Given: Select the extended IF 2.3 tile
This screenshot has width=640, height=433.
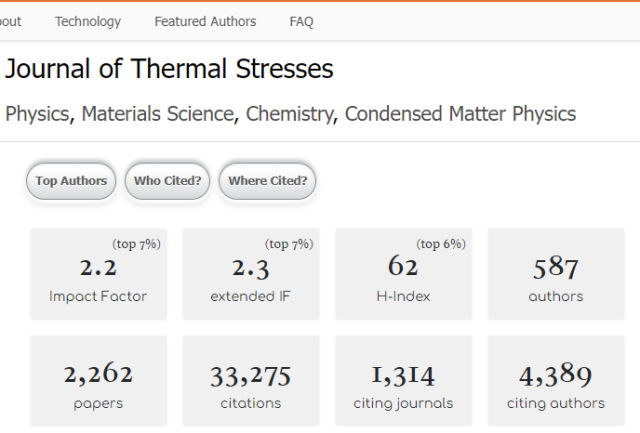Looking at the screenshot, I should pyautogui.click(x=251, y=274).
